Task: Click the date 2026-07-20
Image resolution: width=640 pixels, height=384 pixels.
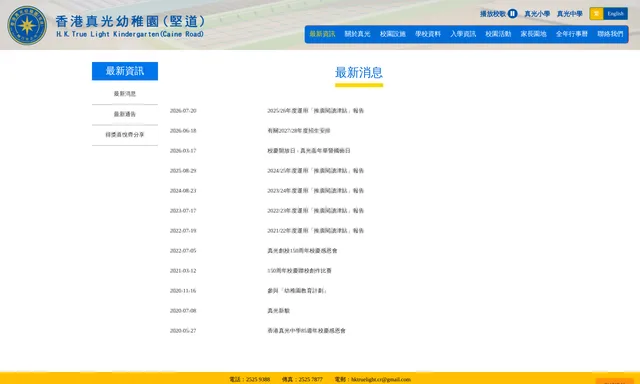Action: point(183,111)
